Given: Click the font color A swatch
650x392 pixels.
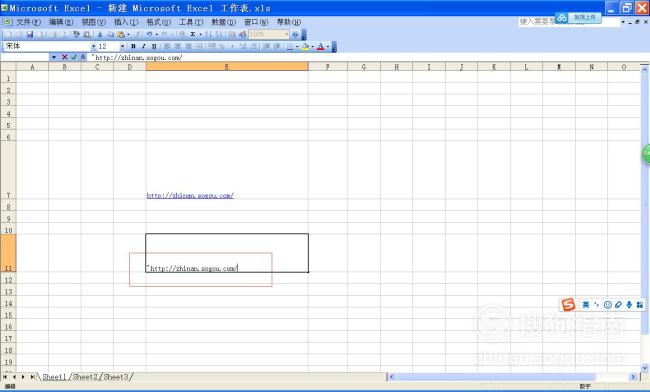Looking at the screenshot, I should click(320, 47).
